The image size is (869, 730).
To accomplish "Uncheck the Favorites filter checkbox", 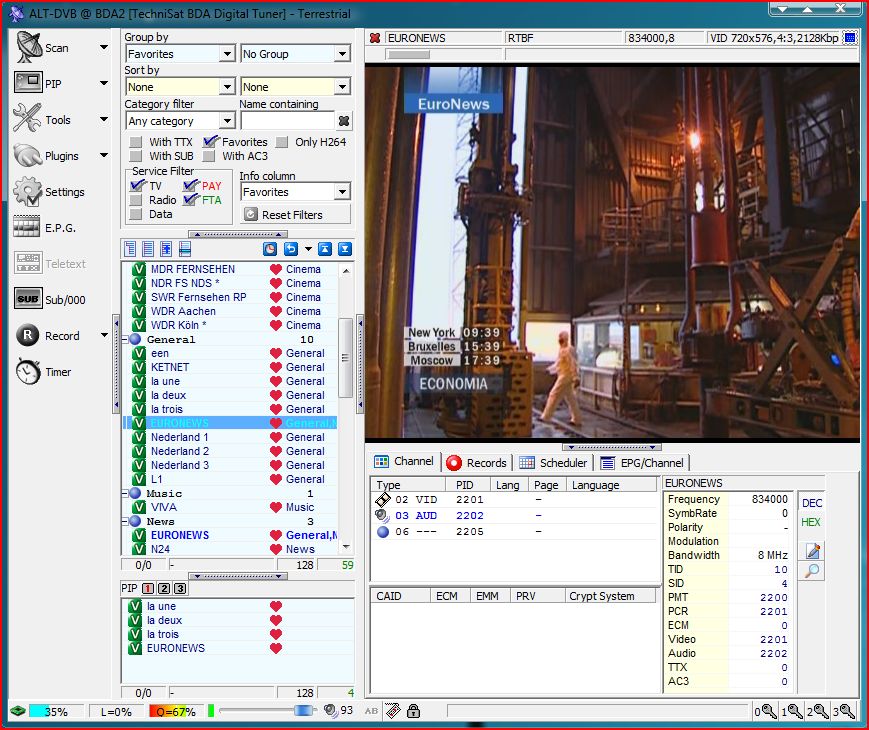I will click(x=209, y=142).
